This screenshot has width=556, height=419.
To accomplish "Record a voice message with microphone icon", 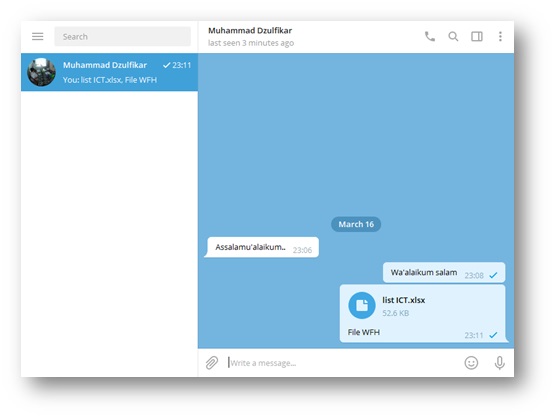I will pos(500,363).
